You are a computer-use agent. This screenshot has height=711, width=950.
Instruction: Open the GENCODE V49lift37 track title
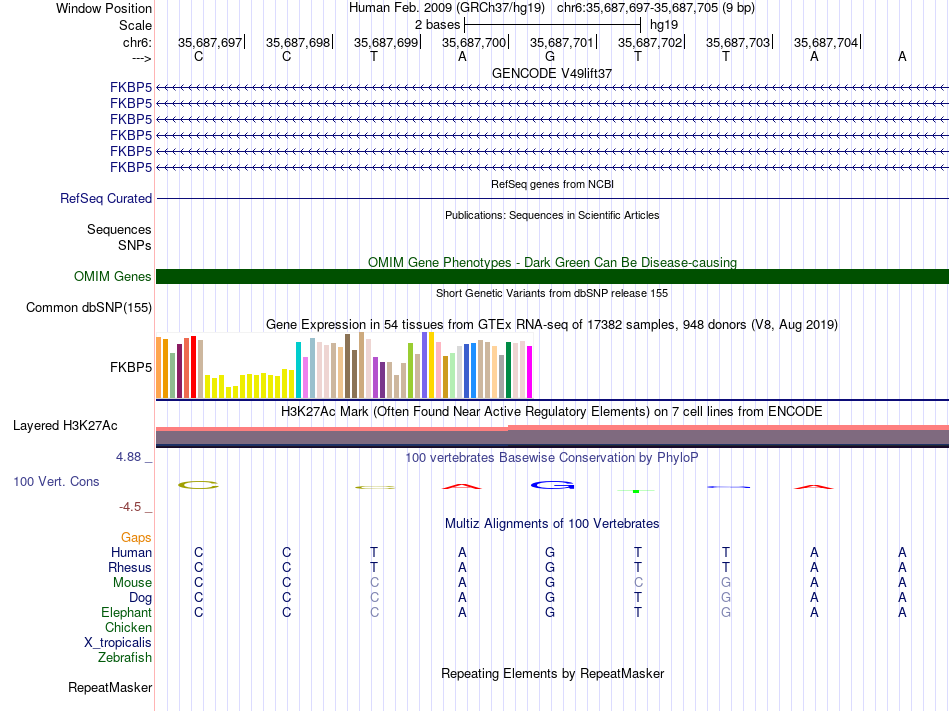tap(552, 73)
